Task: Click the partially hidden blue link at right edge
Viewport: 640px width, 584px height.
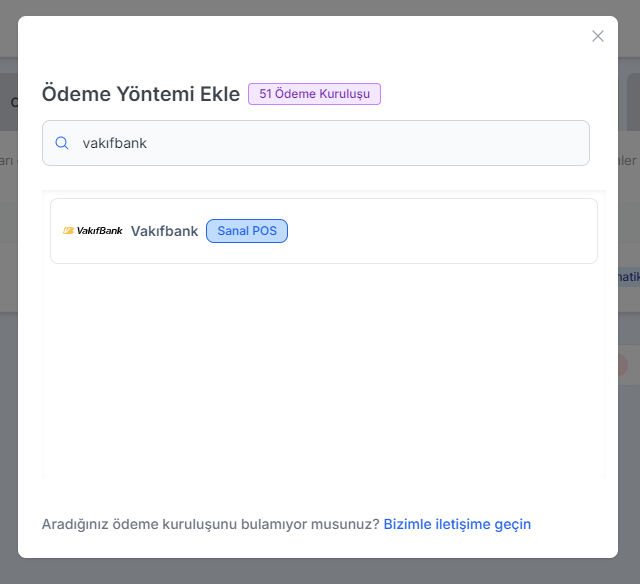Action: pyautogui.click(x=628, y=277)
